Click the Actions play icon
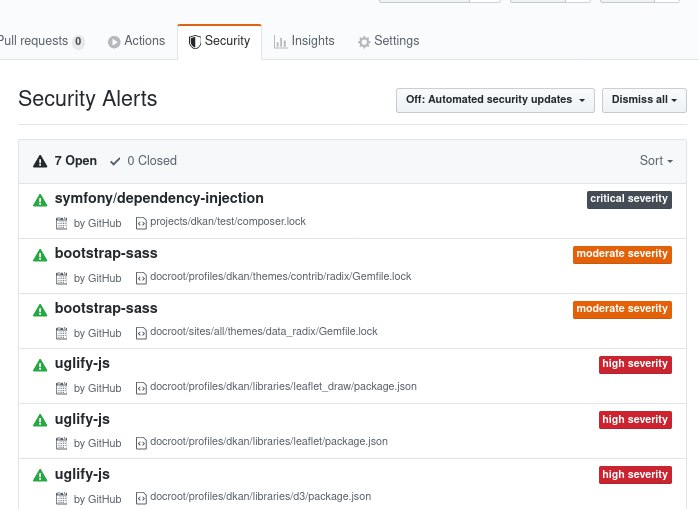This screenshot has width=699, height=509. click(x=114, y=42)
